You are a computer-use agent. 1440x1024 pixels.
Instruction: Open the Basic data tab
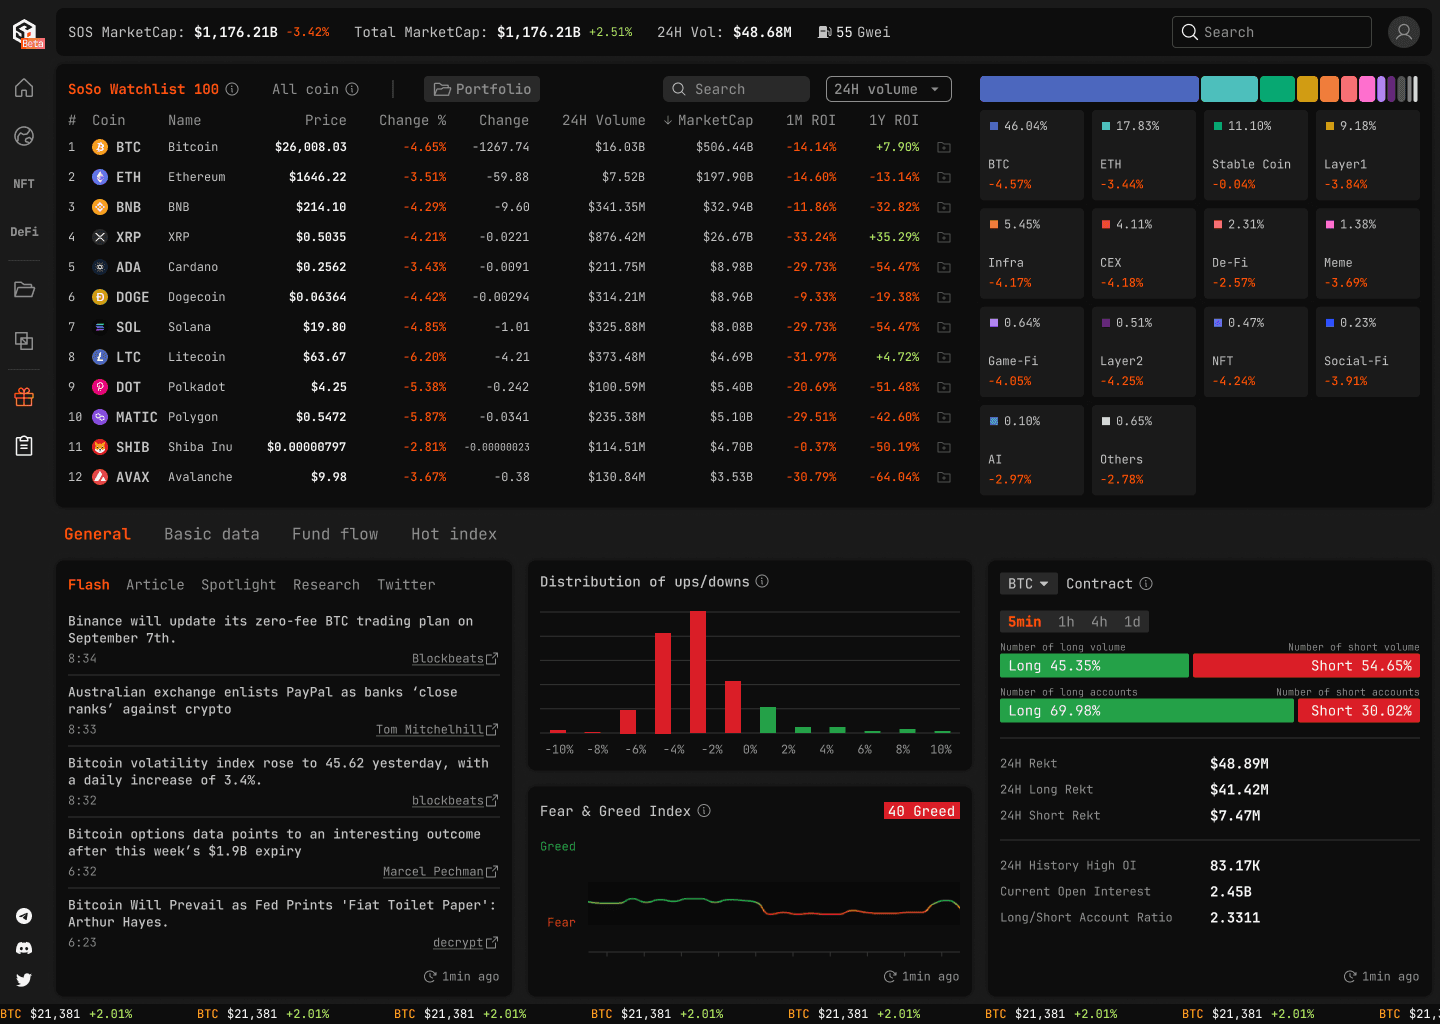tap(212, 534)
